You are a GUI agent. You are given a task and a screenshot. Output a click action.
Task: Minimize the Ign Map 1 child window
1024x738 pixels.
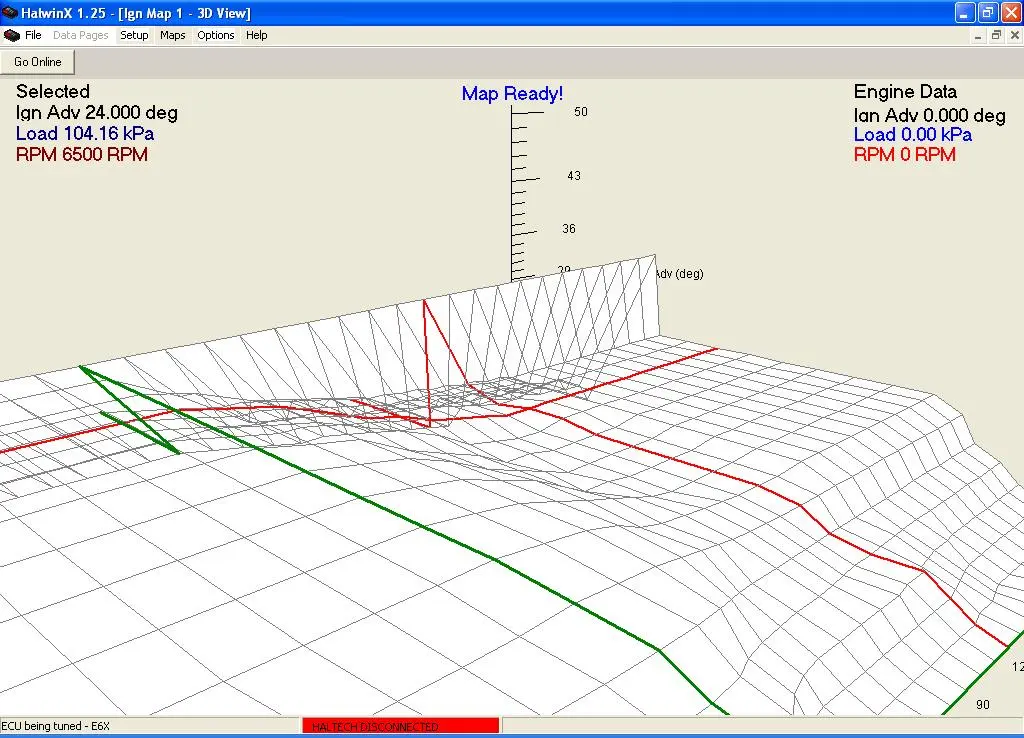click(x=977, y=35)
